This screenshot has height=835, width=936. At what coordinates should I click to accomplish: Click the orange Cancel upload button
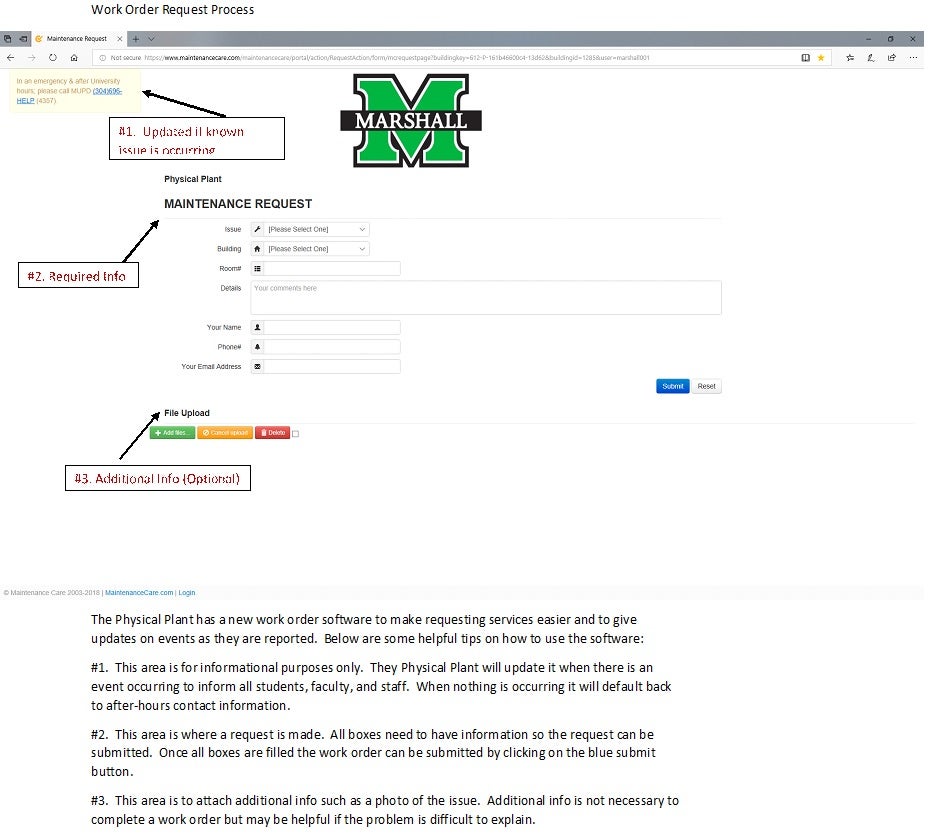[225, 433]
